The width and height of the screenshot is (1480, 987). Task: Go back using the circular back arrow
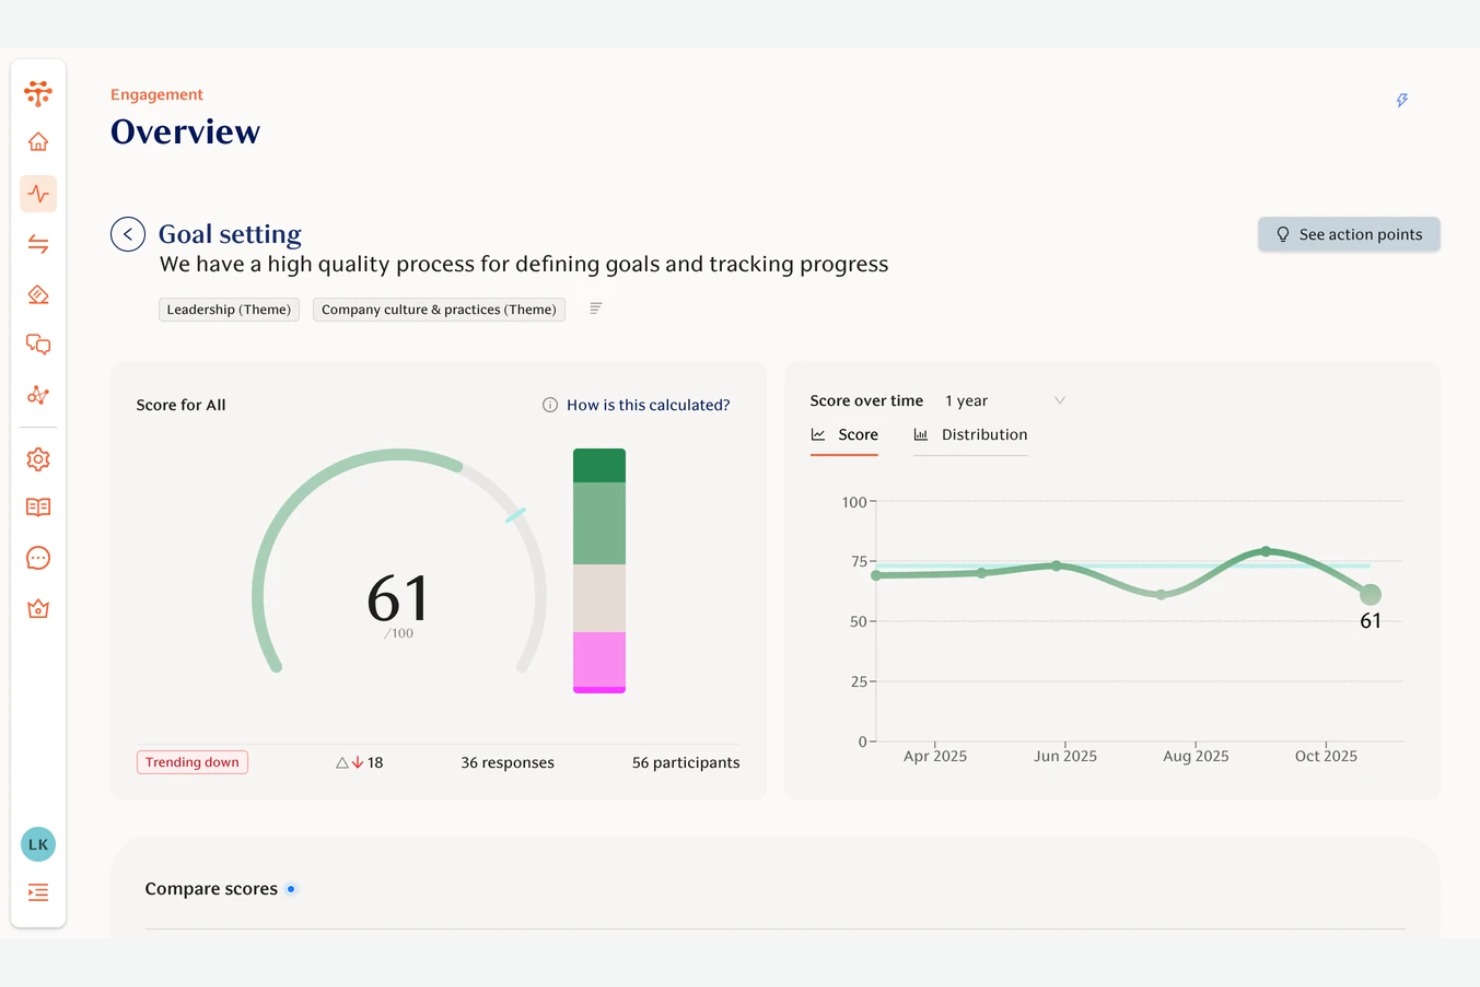coord(128,233)
